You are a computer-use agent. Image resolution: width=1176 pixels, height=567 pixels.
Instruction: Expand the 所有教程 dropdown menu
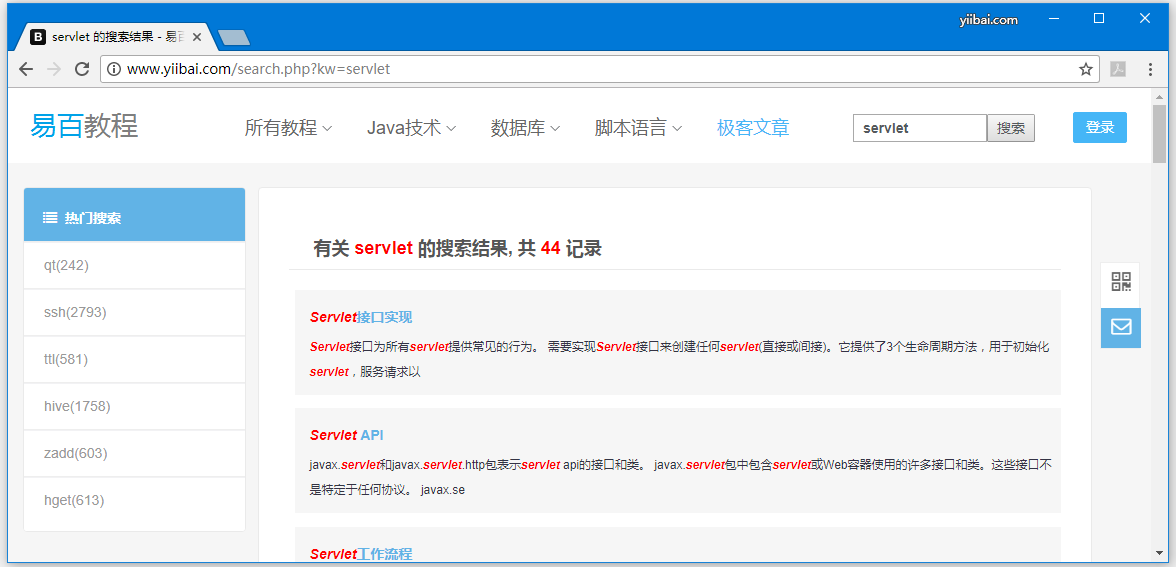(x=288, y=128)
